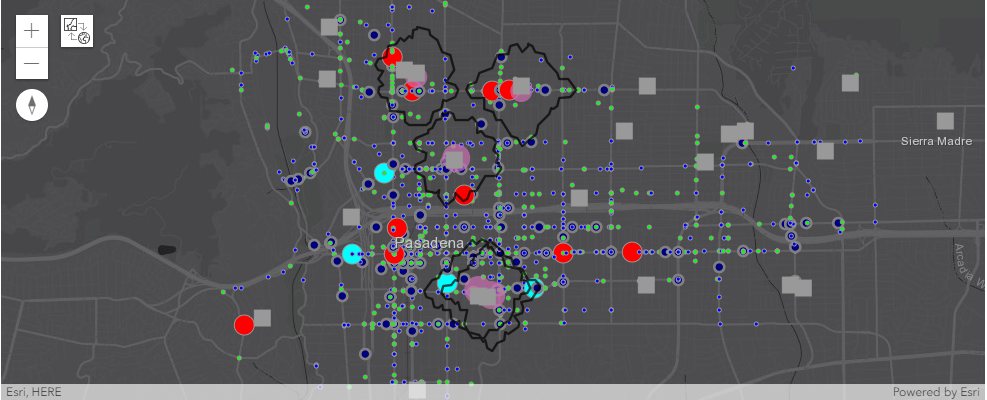Select the easternmost large red circle marker
This screenshot has width=987, height=400.
pyautogui.click(x=631, y=251)
